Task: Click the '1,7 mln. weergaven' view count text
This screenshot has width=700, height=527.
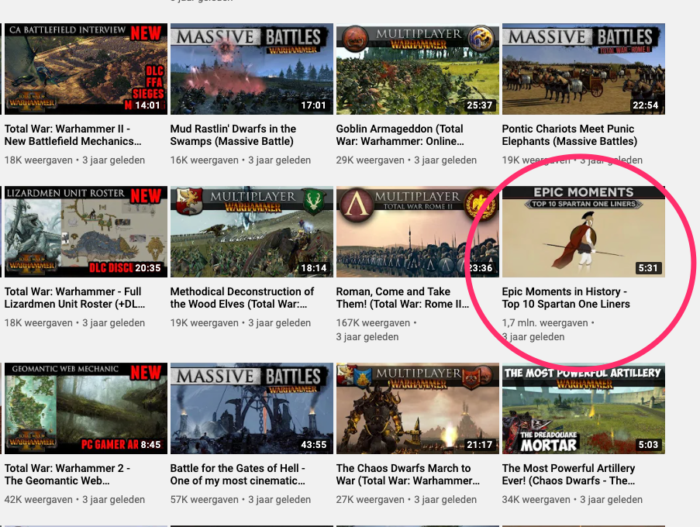Action: [545, 322]
